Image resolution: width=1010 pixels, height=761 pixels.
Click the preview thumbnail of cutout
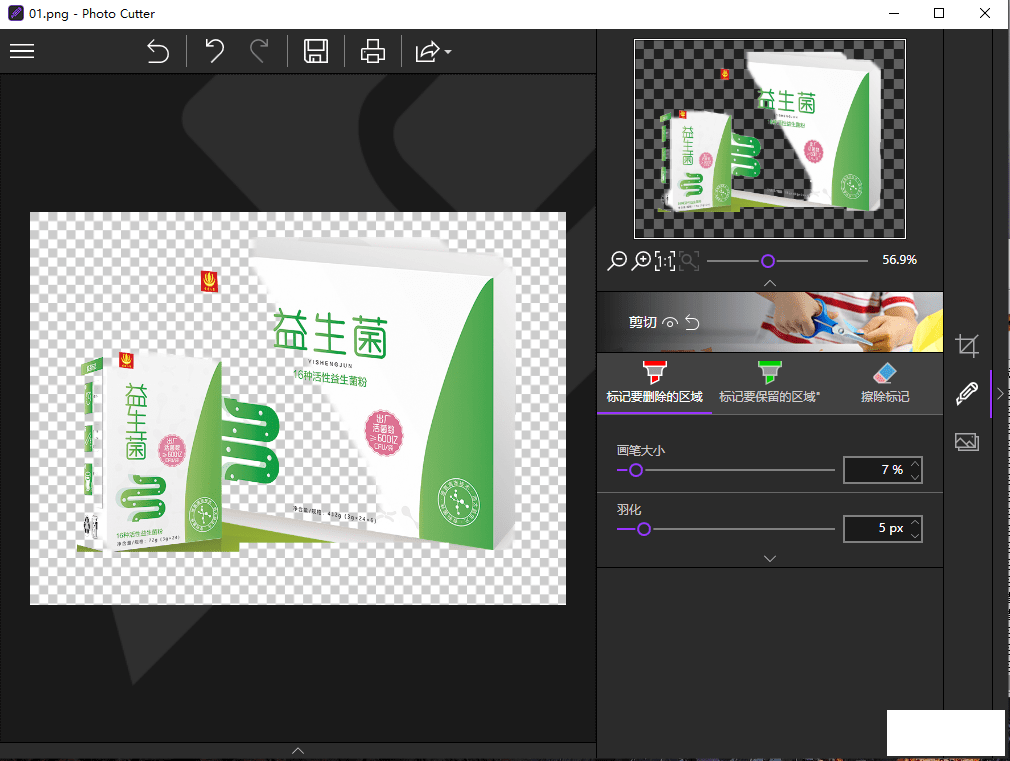770,139
